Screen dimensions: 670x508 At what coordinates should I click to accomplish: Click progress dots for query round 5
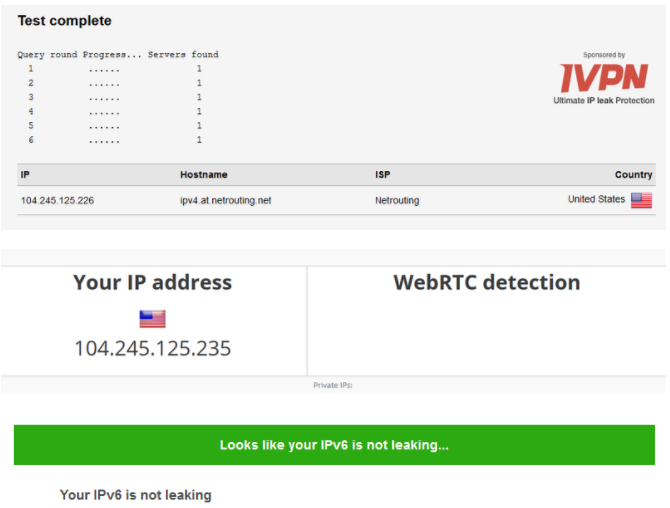click(x=104, y=127)
